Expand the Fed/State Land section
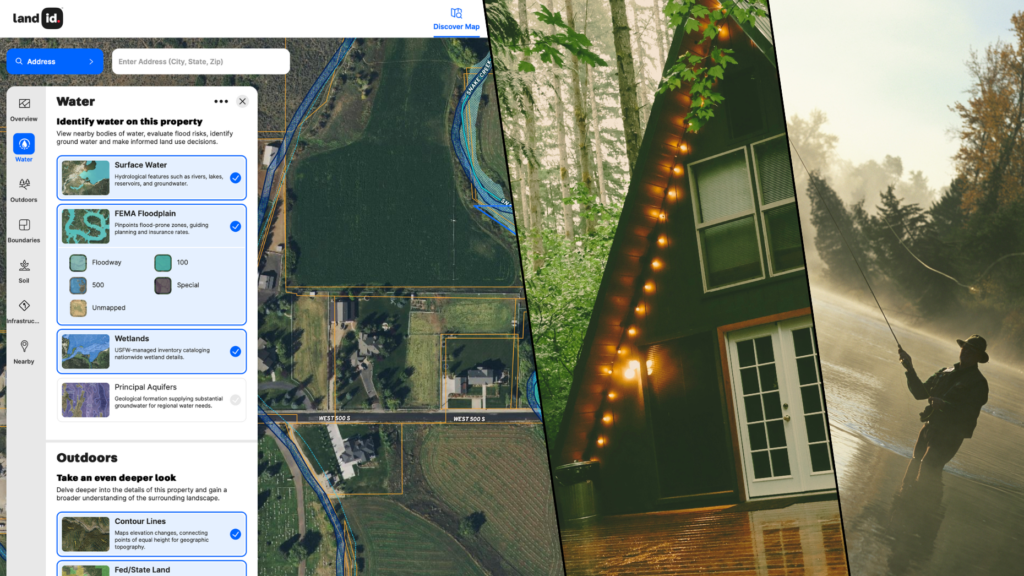This screenshot has width=1024, height=576. 150,570
